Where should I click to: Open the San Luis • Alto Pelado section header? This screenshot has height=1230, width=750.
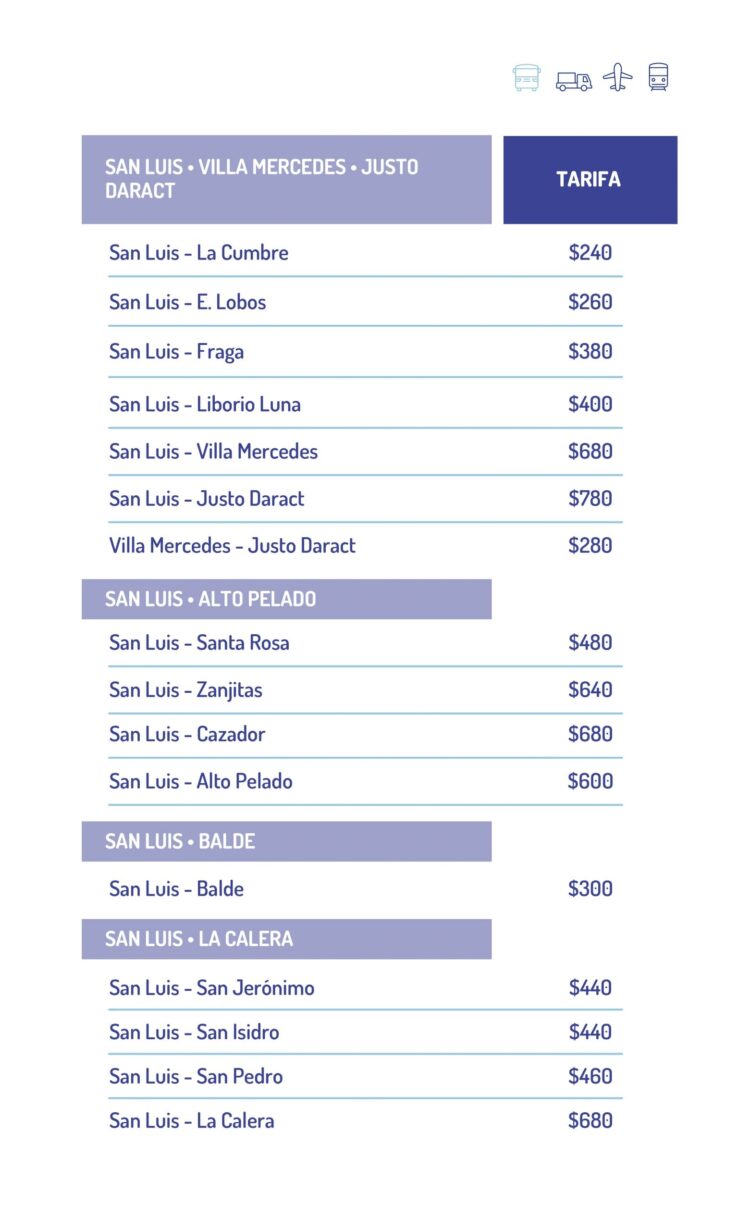(286, 599)
